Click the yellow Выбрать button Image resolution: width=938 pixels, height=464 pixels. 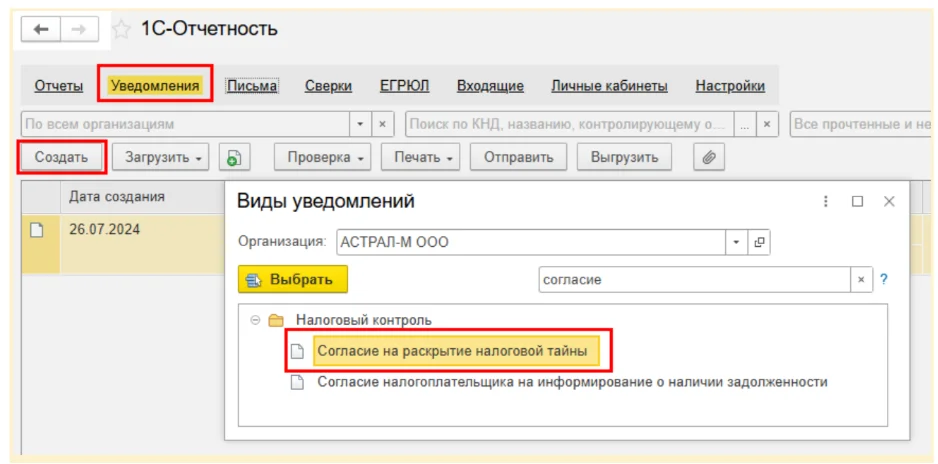[293, 280]
